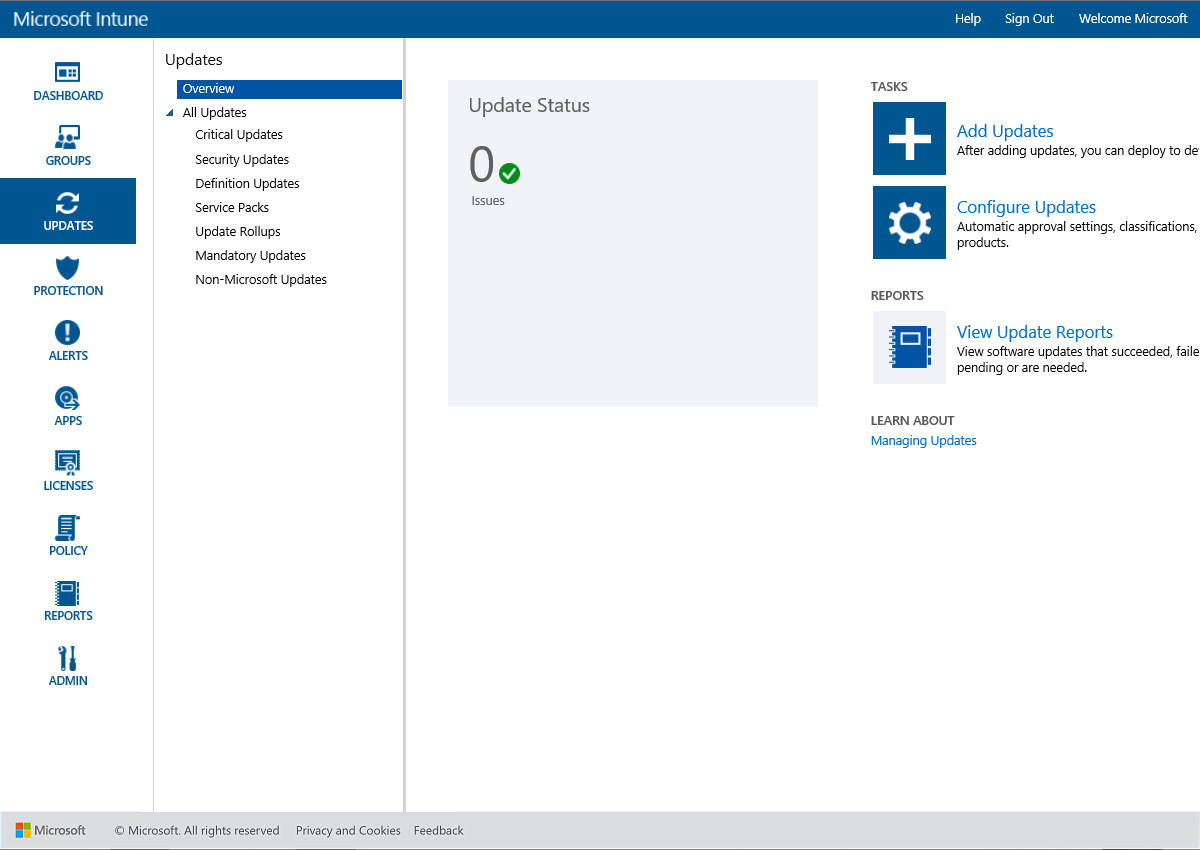Click the Help link in header

pos(968,19)
